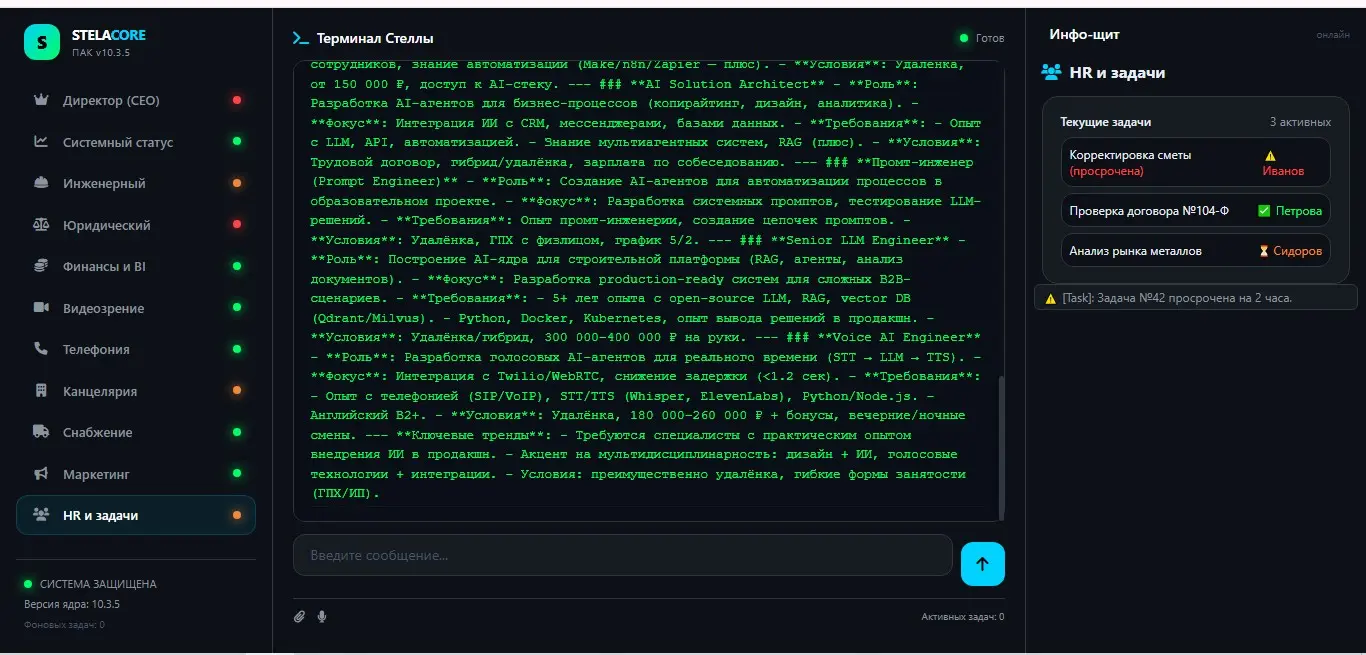Click the truck icon for Снабжение

41,432
